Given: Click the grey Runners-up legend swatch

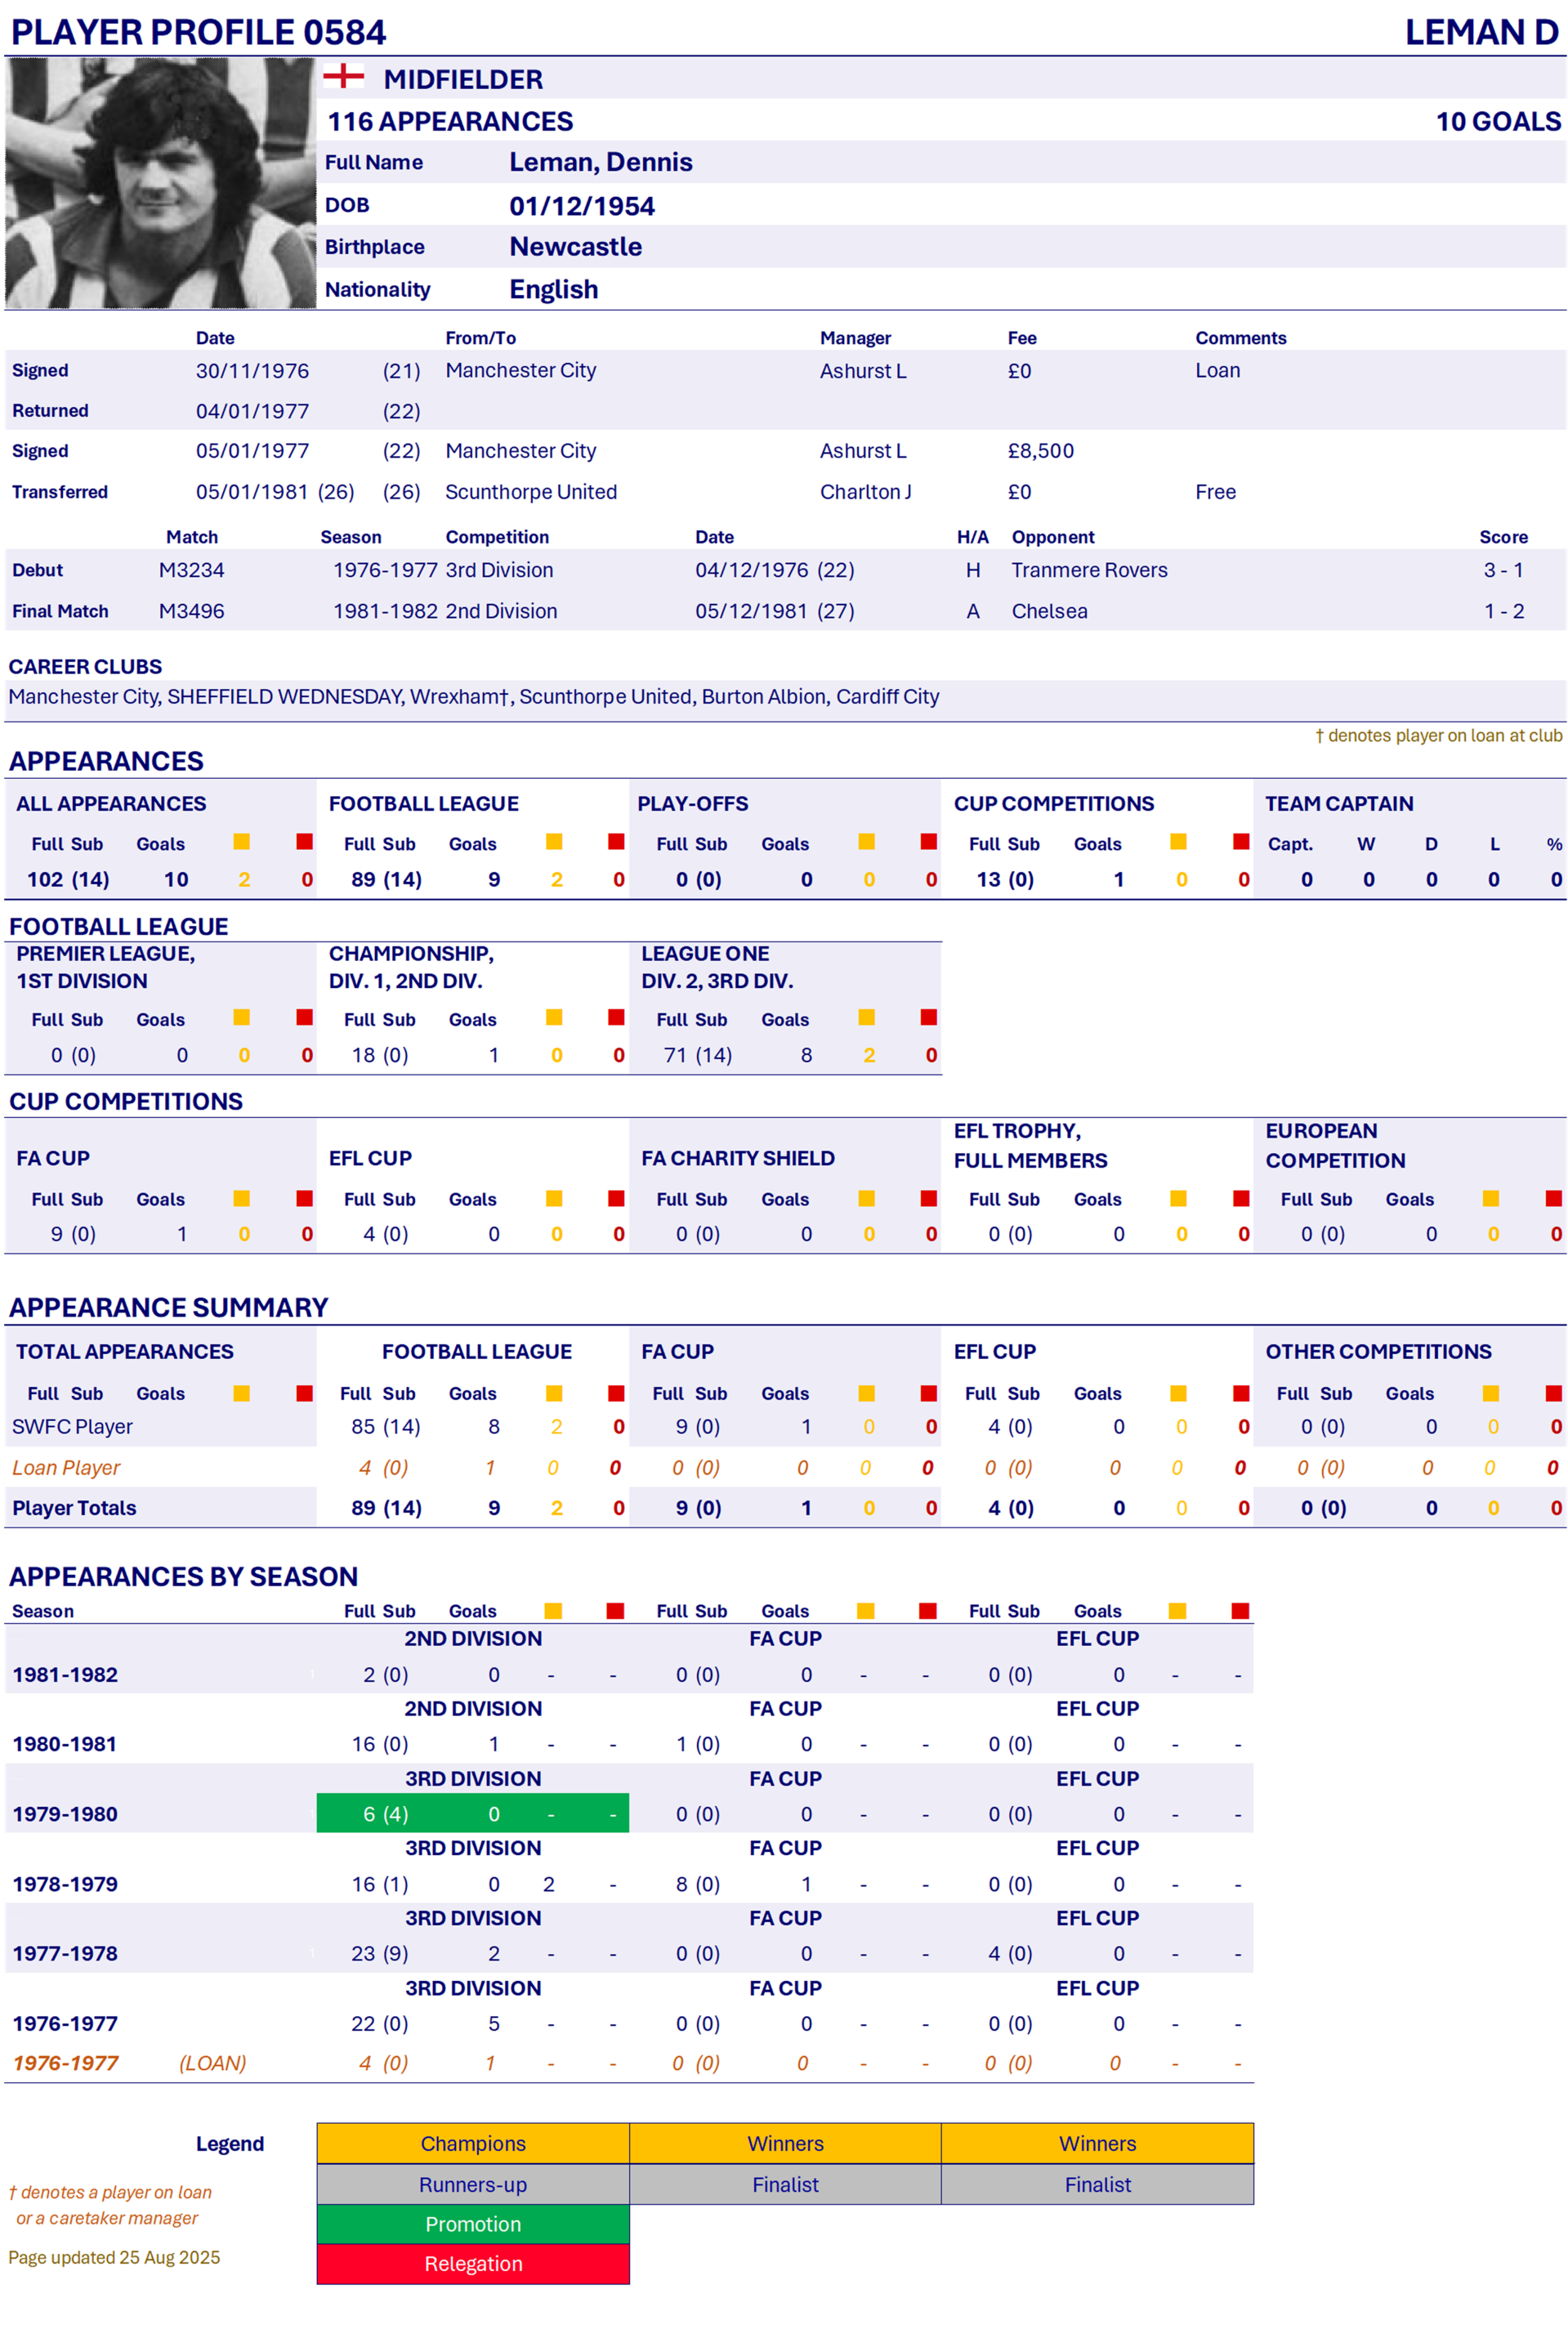Looking at the screenshot, I should 473,2184.
